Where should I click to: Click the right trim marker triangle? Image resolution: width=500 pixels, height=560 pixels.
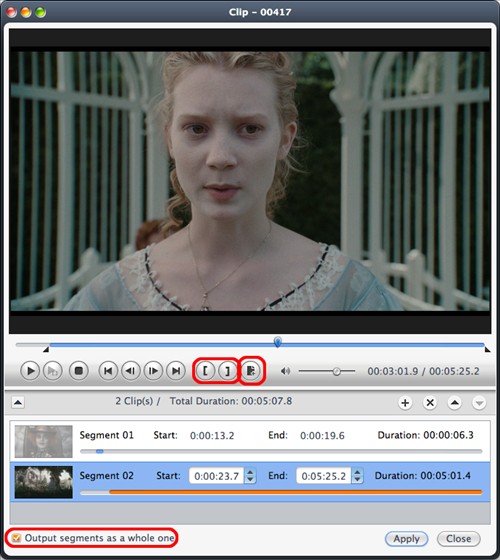click(x=487, y=350)
